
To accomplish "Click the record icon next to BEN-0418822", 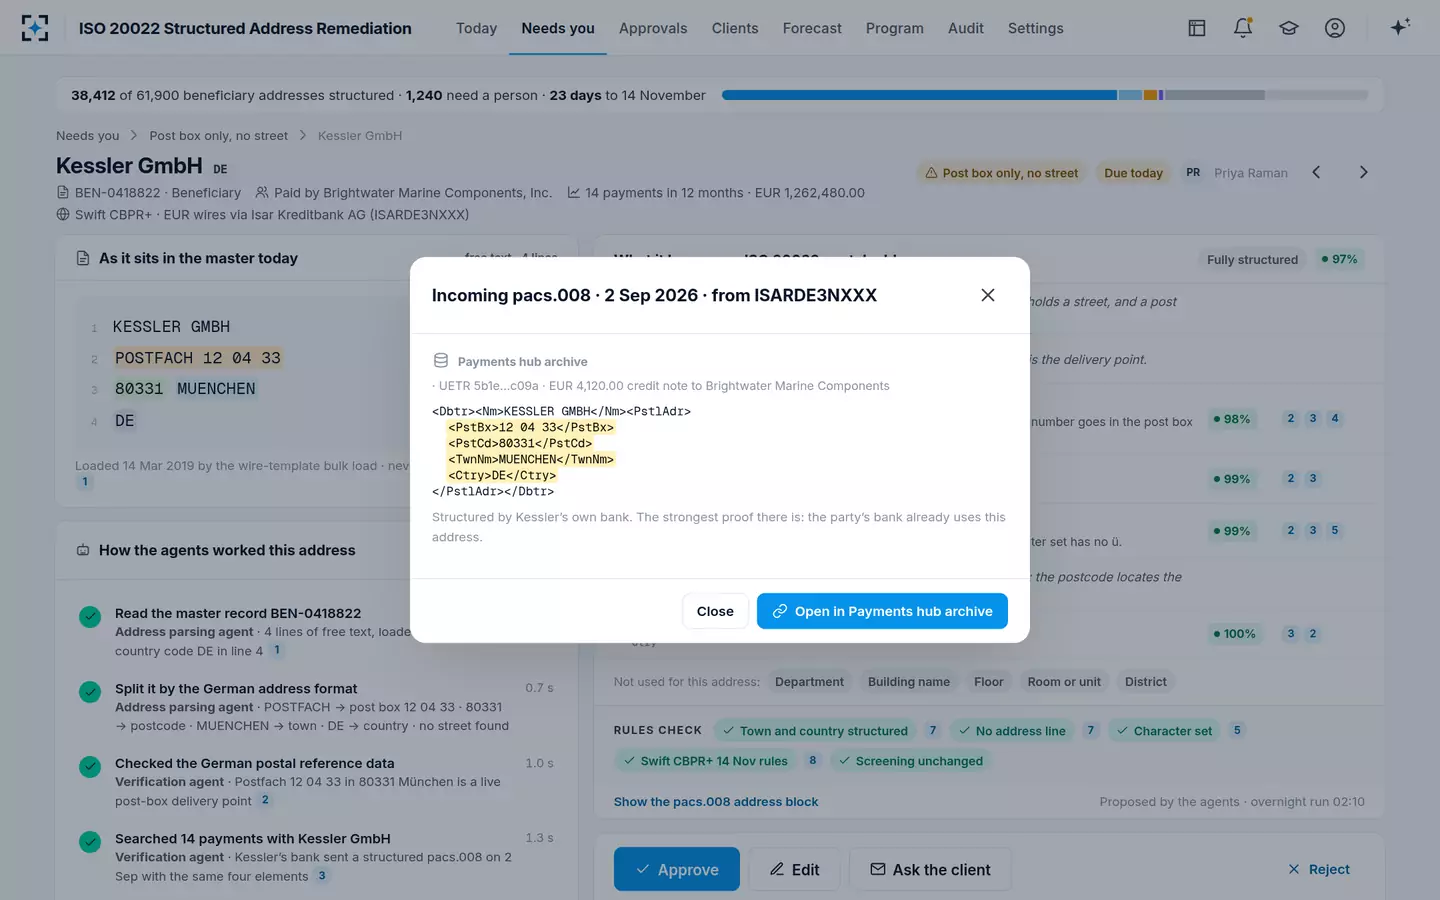I will click(x=63, y=192).
